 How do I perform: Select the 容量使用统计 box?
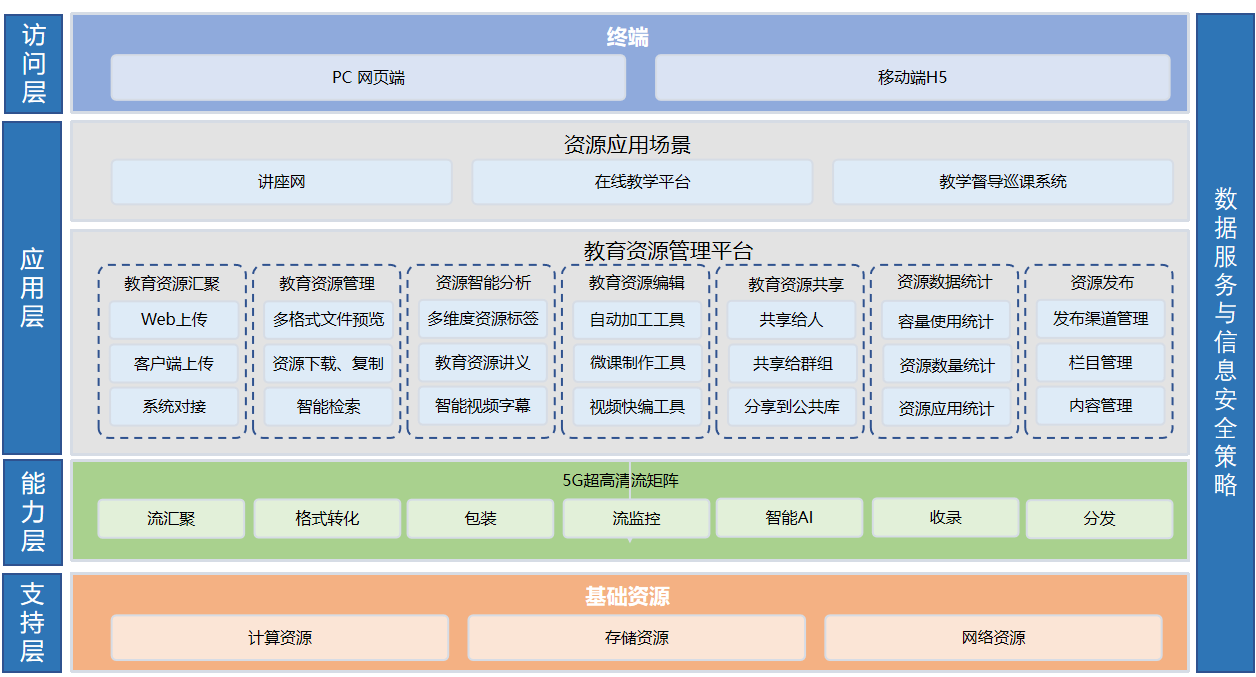[x=946, y=322]
